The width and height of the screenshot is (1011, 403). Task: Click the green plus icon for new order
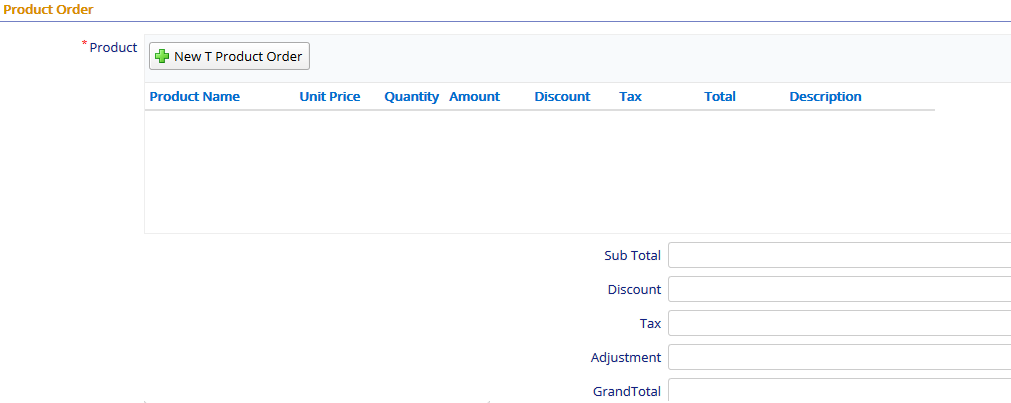pyautogui.click(x=162, y=57)
